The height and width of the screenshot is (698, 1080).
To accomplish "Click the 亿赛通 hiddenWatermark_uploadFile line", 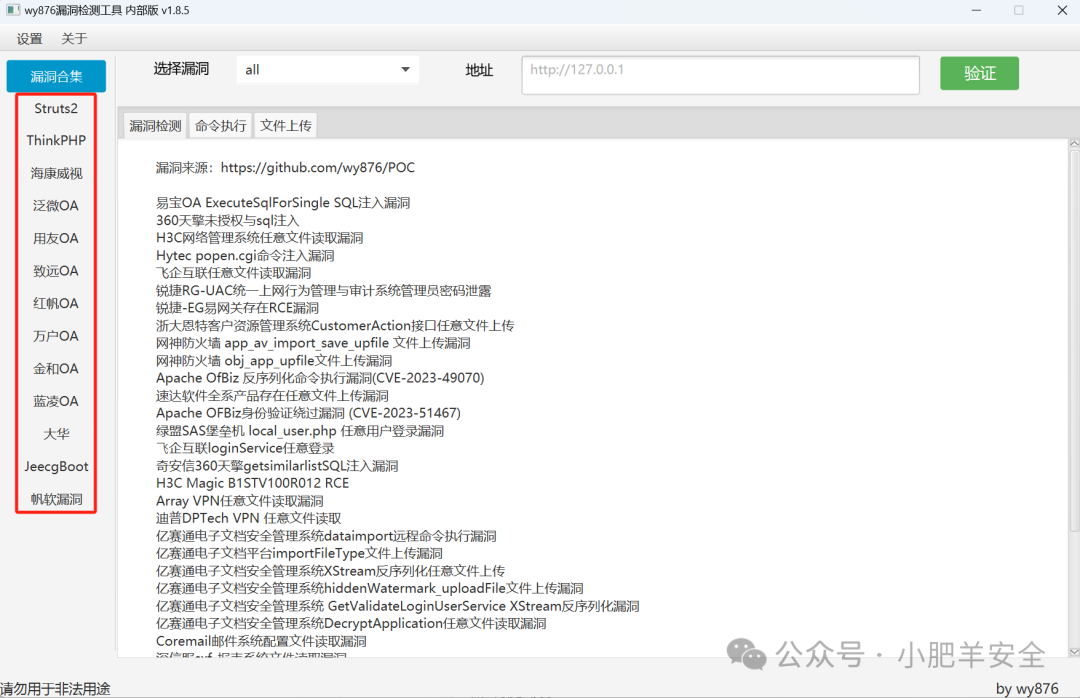I will [370, 588].
